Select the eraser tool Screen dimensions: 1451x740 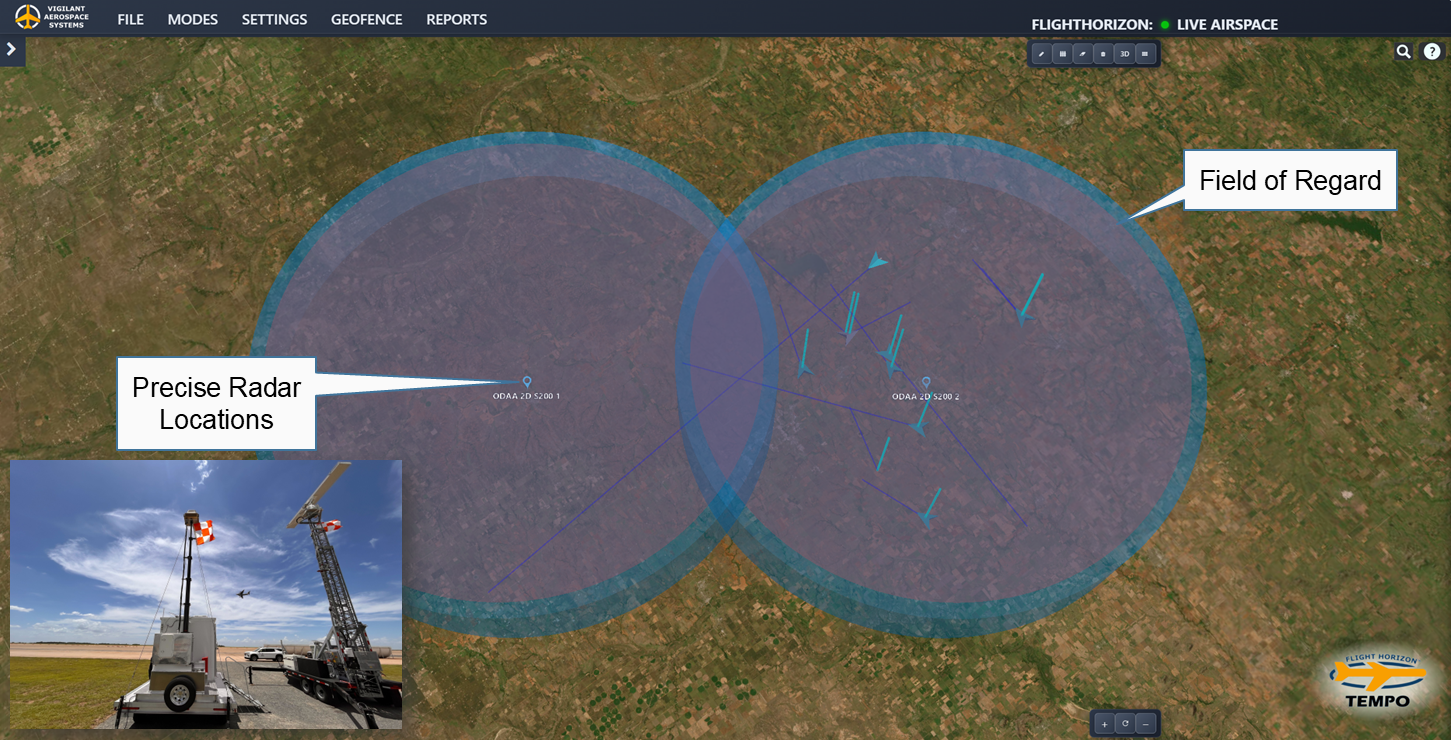pyautogui.click(x=1083, y=53)
